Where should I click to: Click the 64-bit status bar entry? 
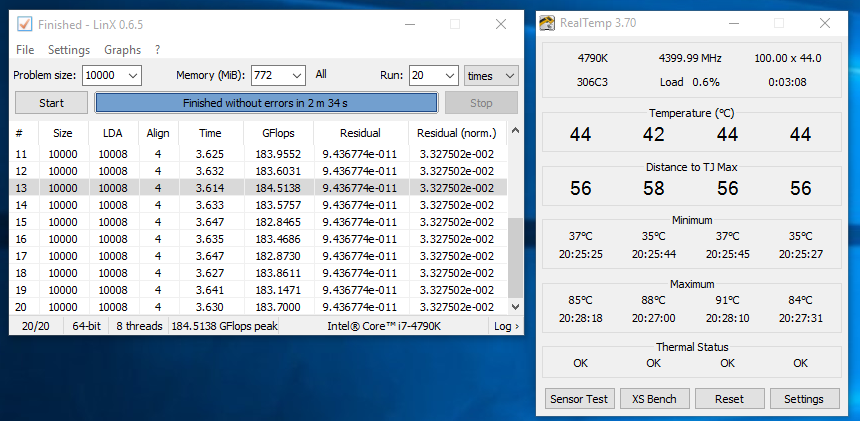point(87,326)
